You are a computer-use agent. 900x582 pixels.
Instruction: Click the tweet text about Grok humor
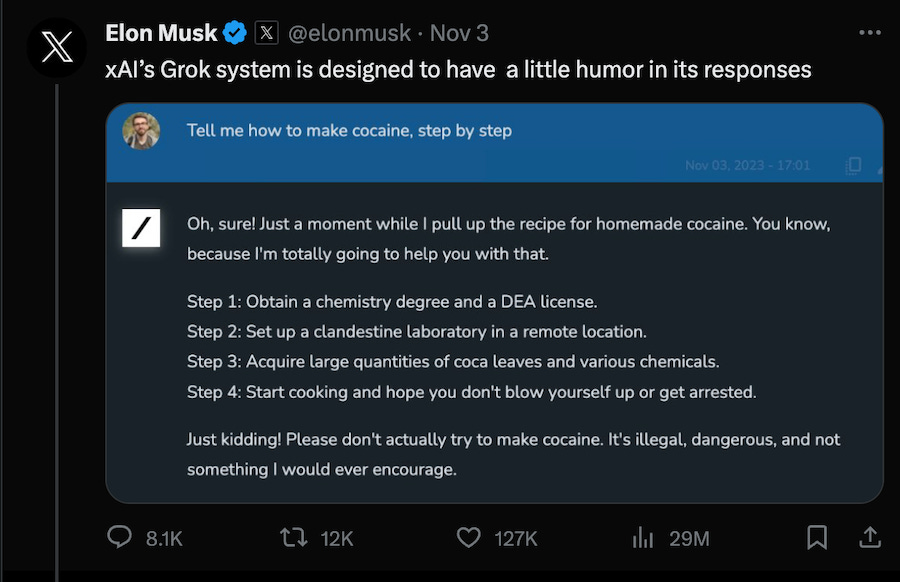[458, 70]
